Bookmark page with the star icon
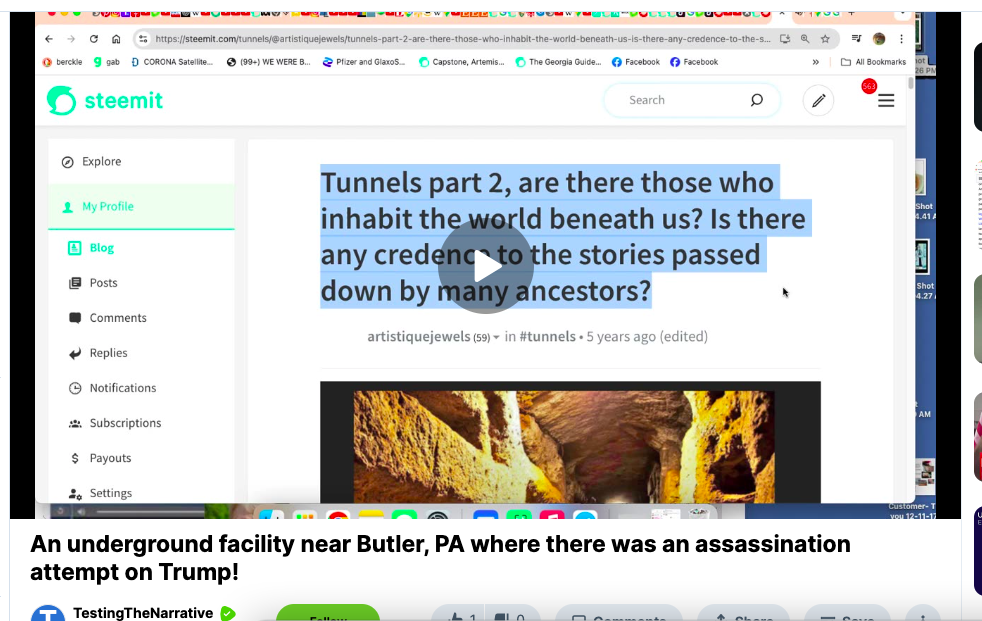Viewport: 982px width, 621px height. [x=825, y=39]
